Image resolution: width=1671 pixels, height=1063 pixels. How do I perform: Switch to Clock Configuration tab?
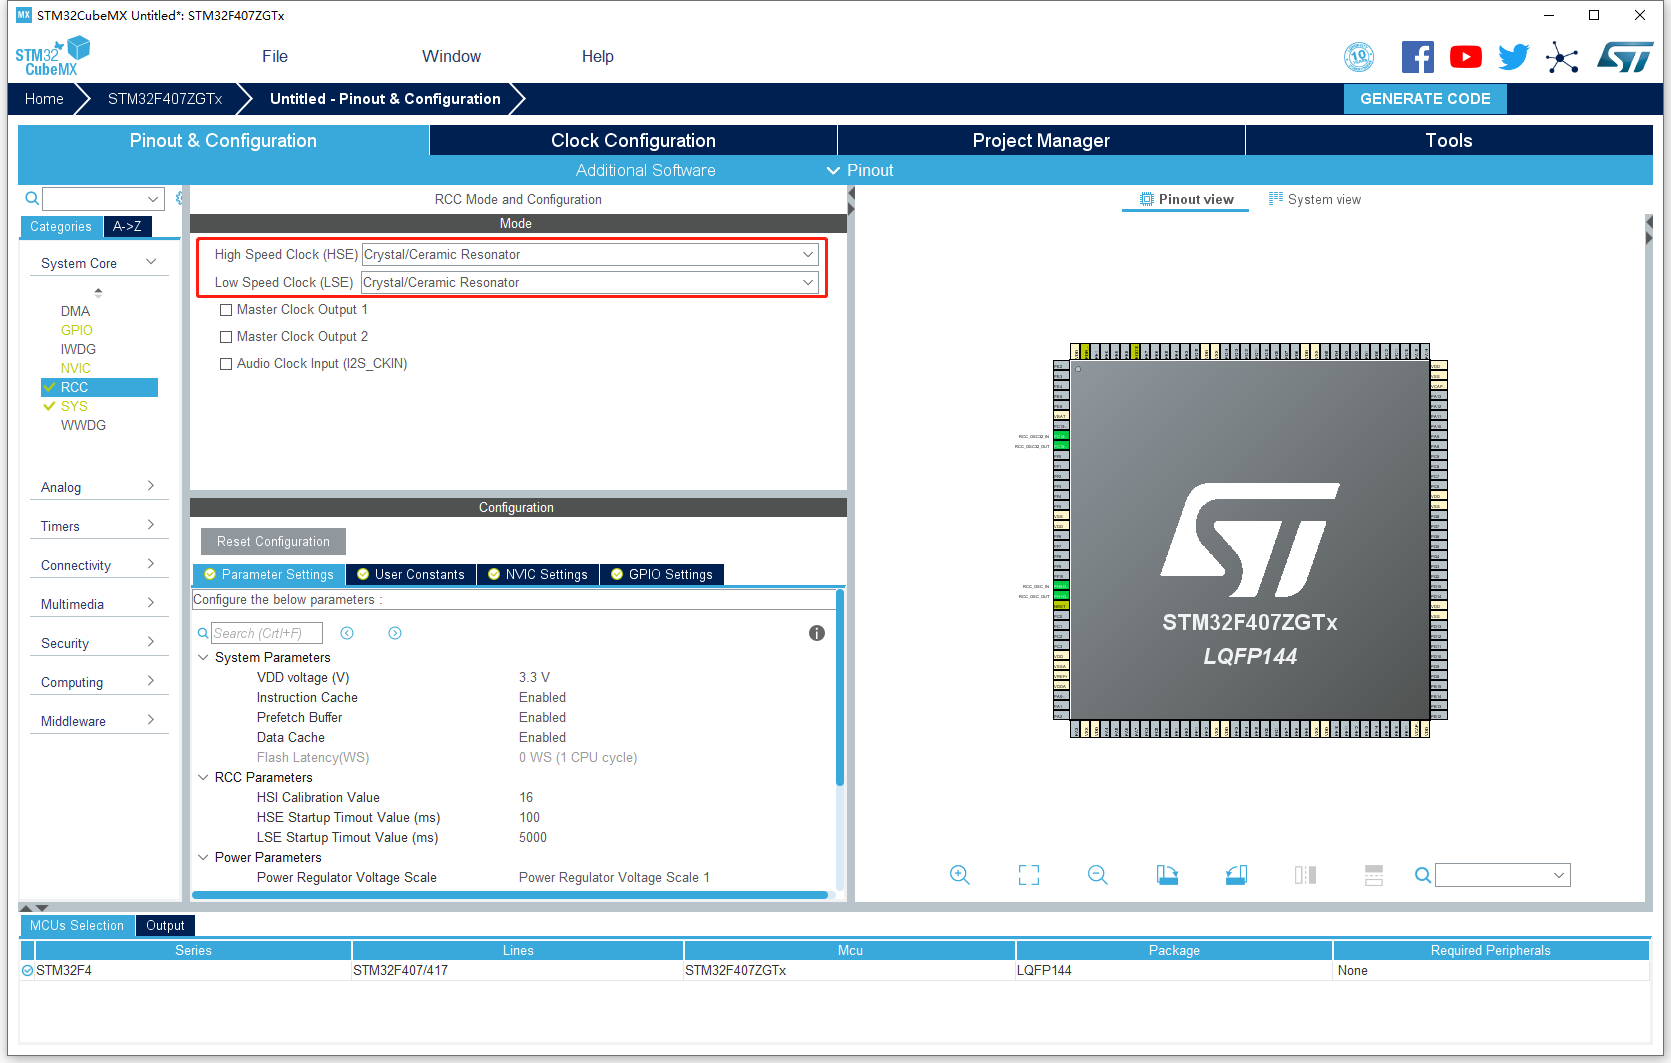(633, 140)
